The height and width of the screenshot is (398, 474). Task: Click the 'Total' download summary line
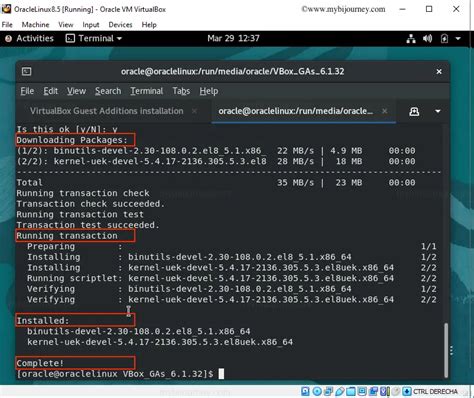coord(216,182)
